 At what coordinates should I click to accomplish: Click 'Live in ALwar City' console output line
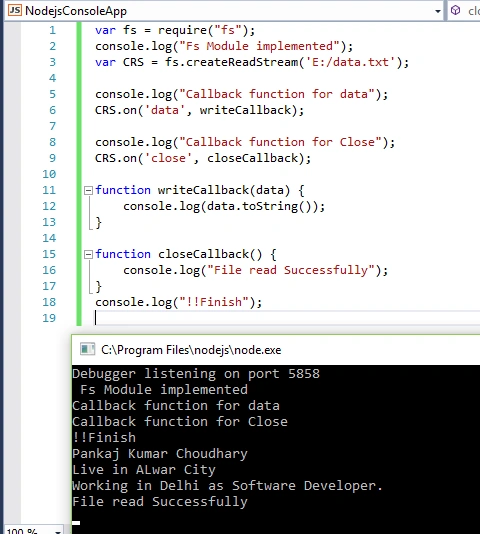(x=144, y=470)
